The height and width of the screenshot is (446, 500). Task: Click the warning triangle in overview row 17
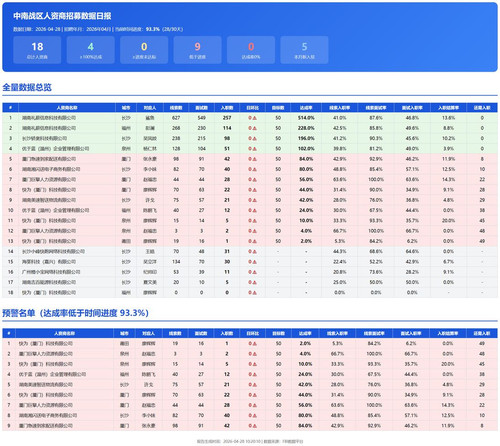pos(255,283)
